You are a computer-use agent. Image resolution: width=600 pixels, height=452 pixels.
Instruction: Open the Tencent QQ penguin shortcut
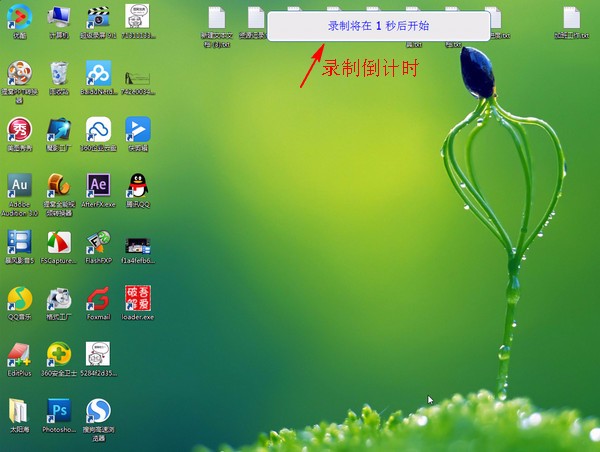138,191
